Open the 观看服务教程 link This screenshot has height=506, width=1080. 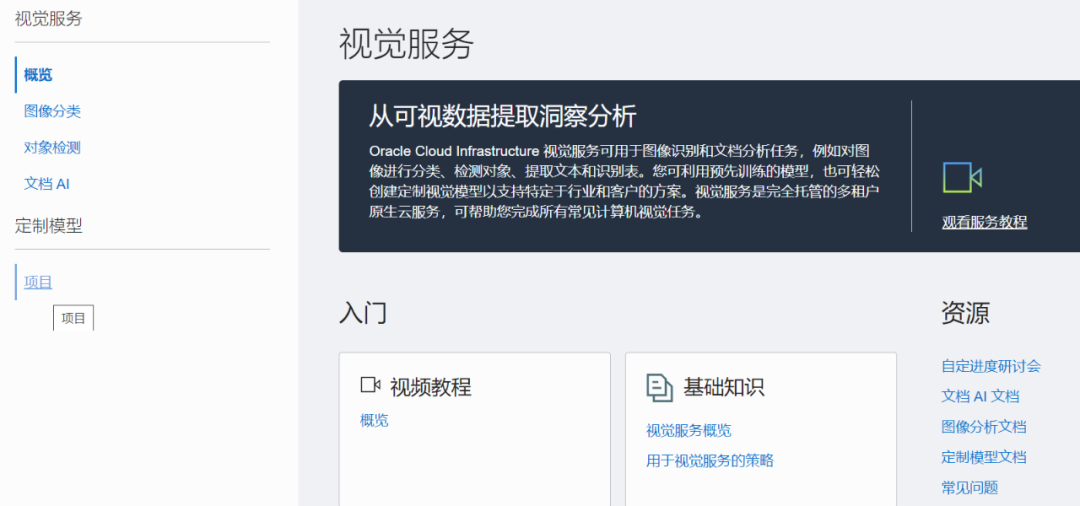tap(984, 222)
